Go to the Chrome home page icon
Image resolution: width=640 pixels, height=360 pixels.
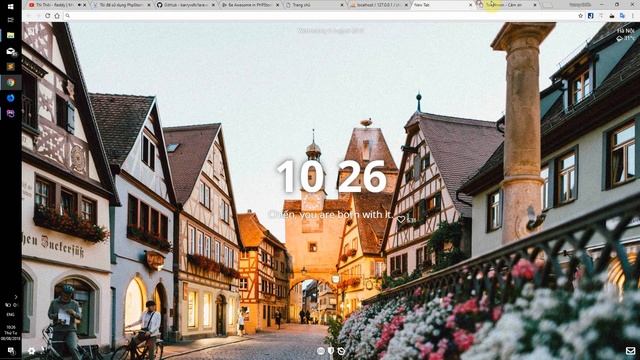57,16
